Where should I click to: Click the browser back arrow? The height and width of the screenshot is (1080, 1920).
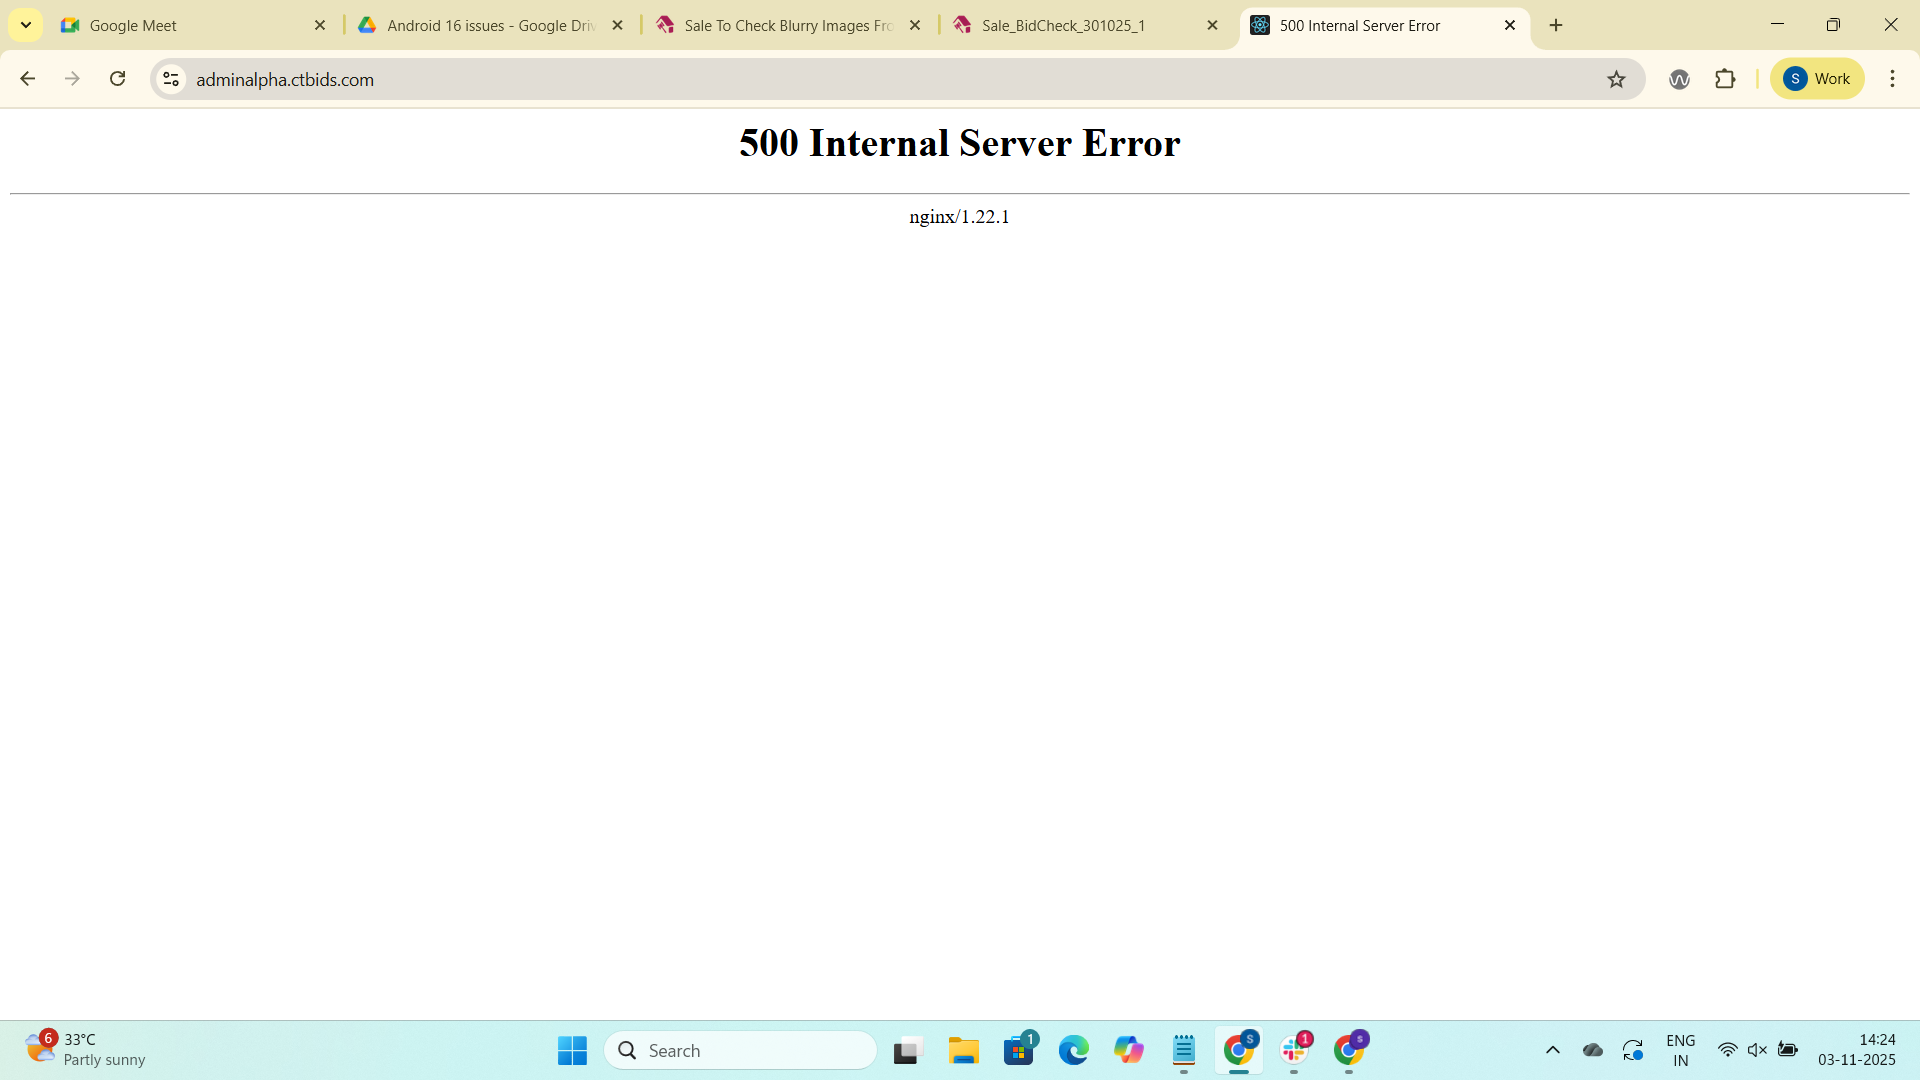[x=27, y=79]
